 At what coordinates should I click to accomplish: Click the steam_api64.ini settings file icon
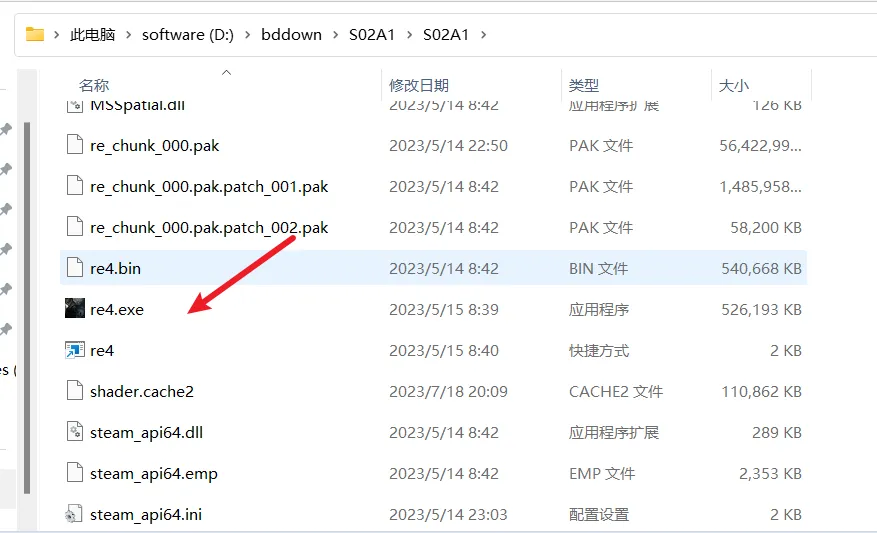74,514
